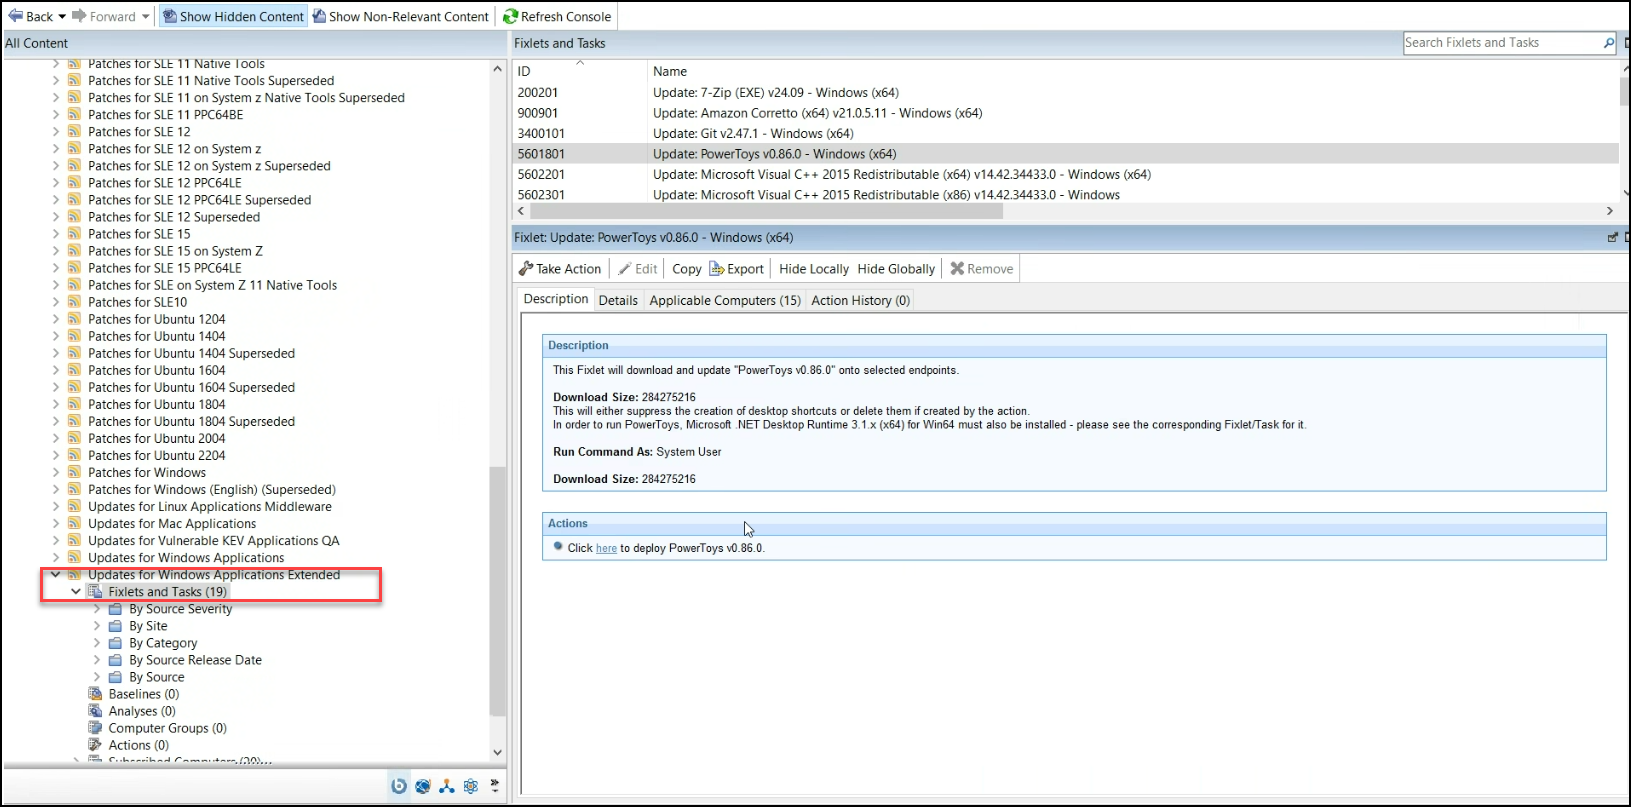Pop out the Fixlet detail pane

[x=1612, y=238]
